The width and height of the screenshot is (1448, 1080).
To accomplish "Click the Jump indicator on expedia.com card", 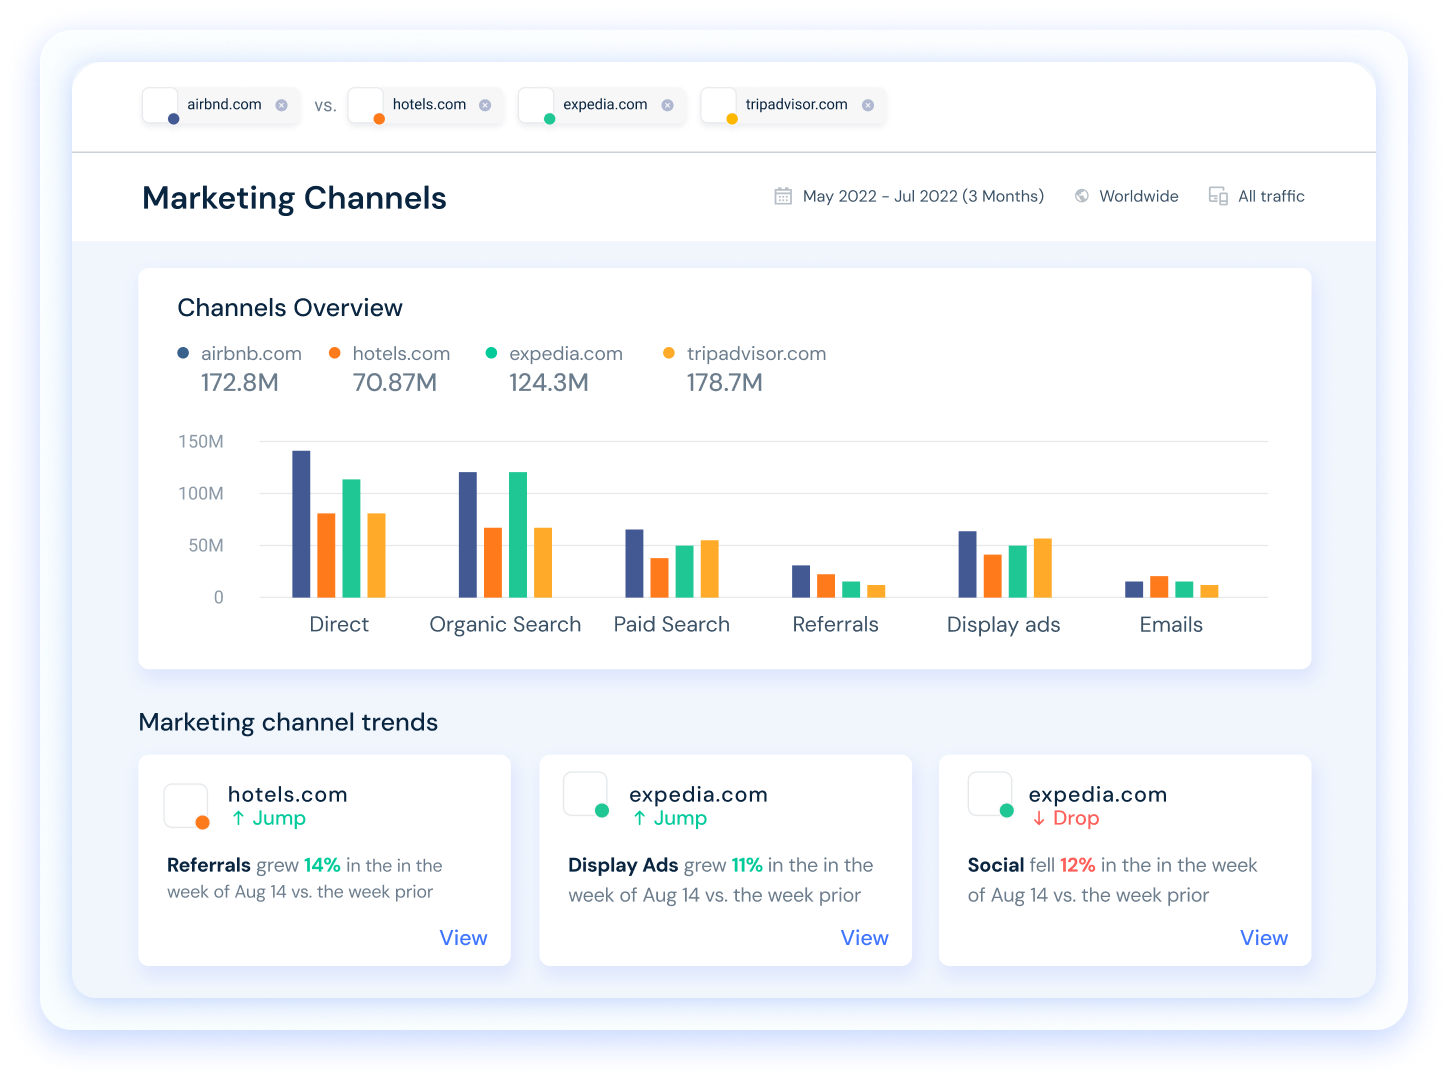I will tap(670, 818).
